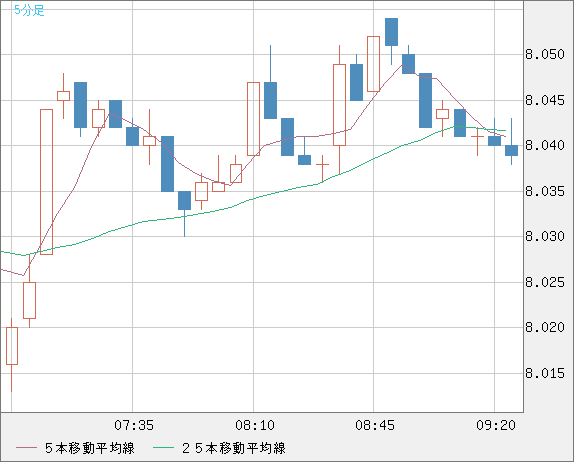Click the 8.025 price axis label

[545, 282]
